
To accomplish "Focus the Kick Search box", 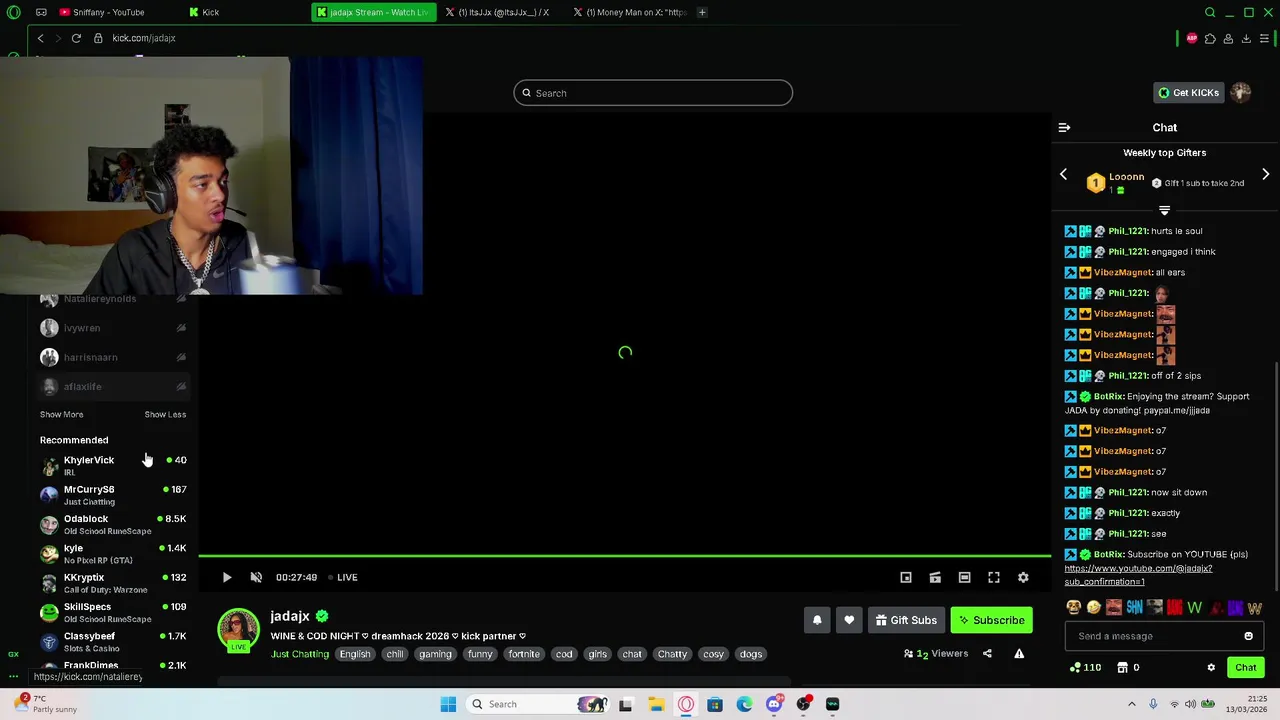I will click(x=653, y=93).
